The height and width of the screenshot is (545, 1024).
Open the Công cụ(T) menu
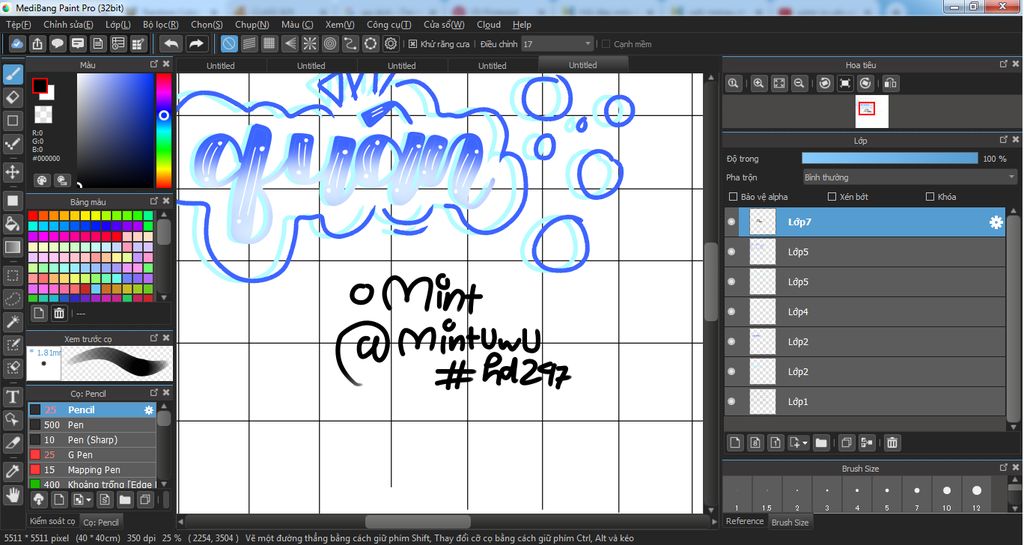(388, 24)
